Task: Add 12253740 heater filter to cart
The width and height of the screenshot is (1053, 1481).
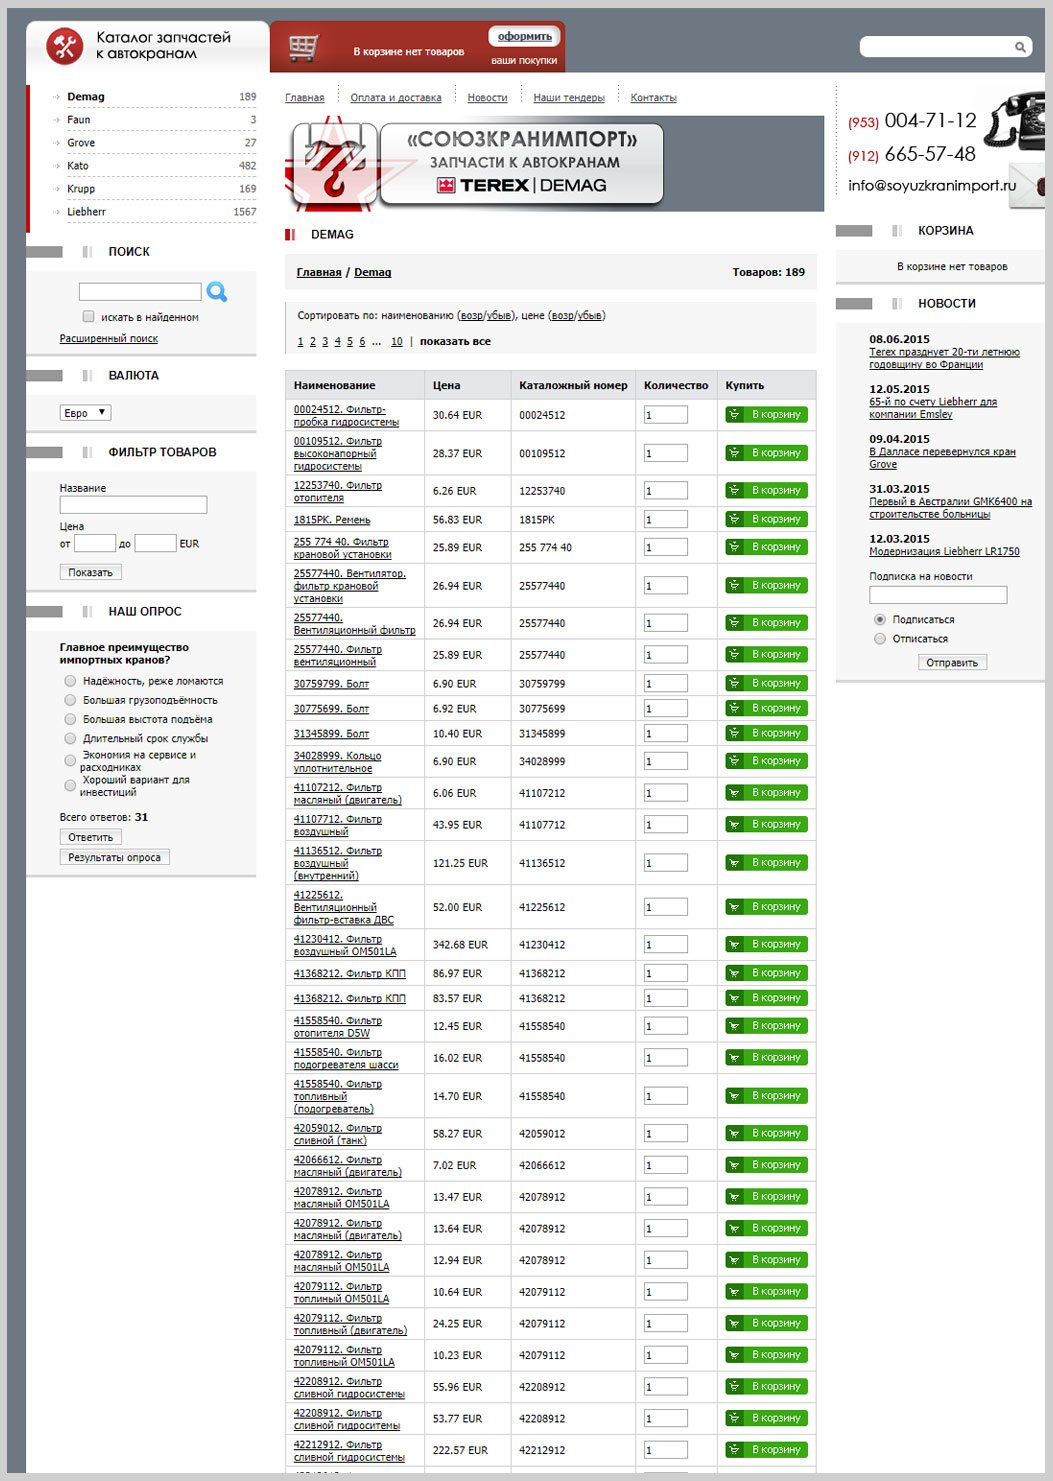Action: 766,491
